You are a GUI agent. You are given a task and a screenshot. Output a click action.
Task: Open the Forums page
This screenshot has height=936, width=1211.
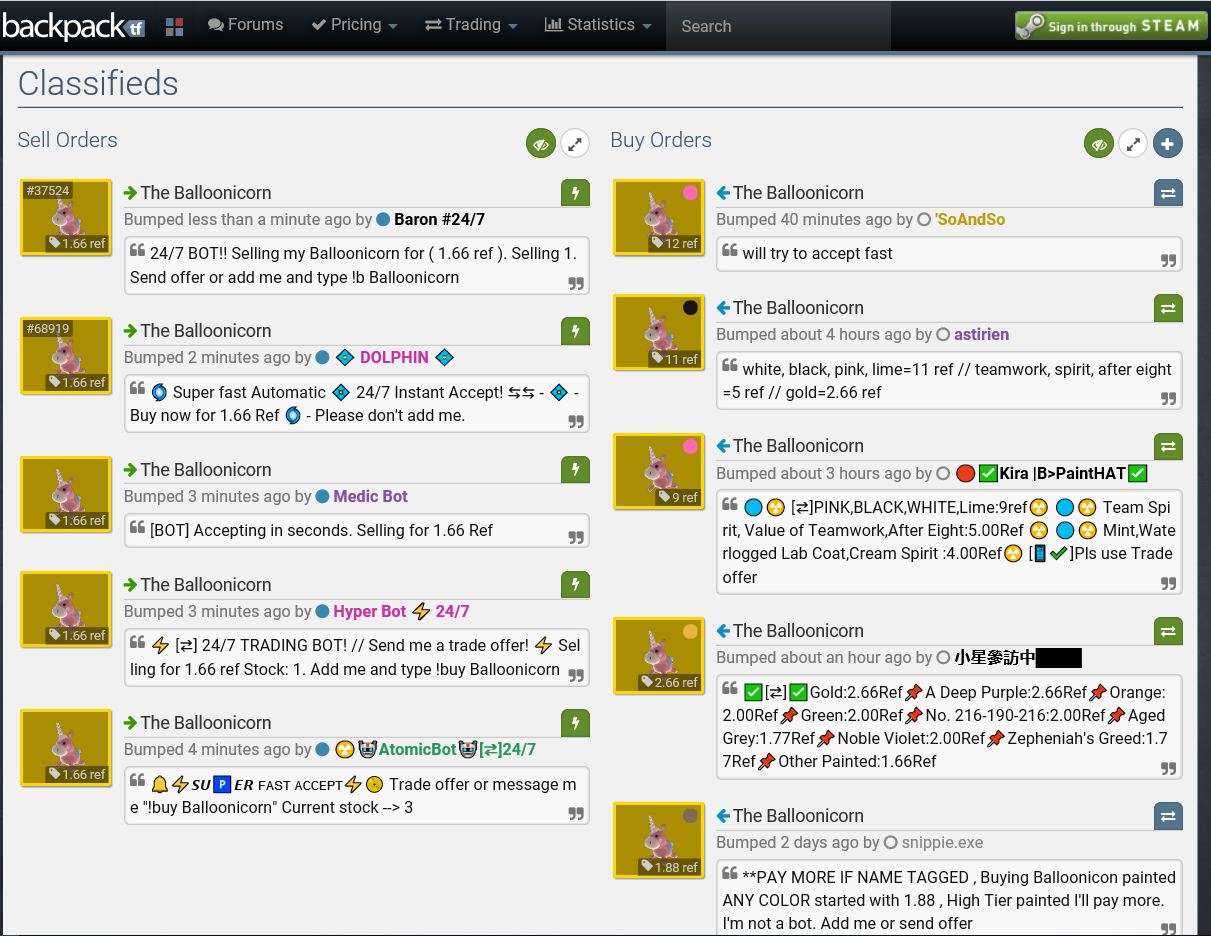click(x=246, y=25)
